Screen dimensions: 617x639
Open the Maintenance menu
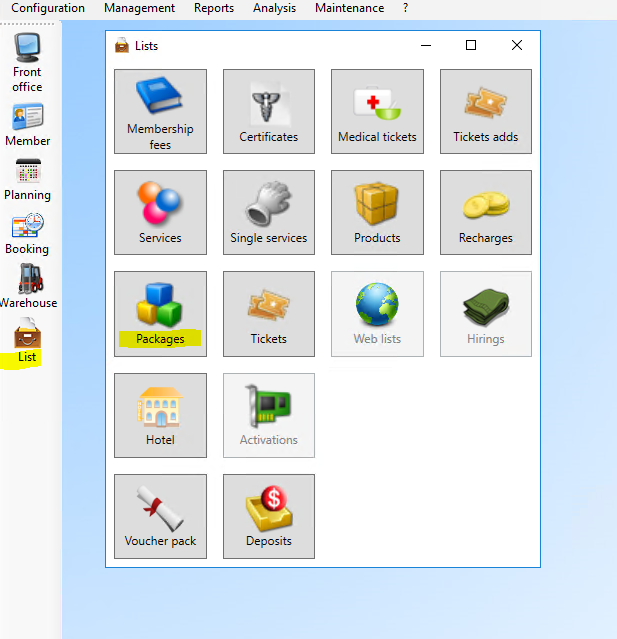point(349,8)
